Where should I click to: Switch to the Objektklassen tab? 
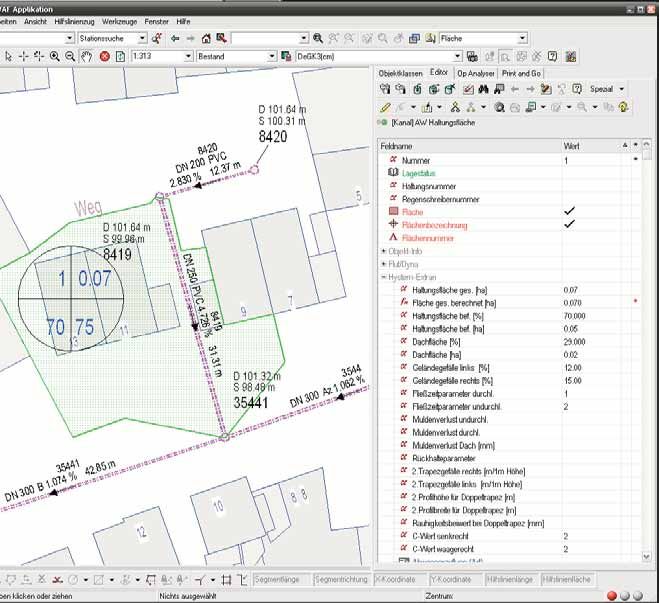(x=399, y=73)
